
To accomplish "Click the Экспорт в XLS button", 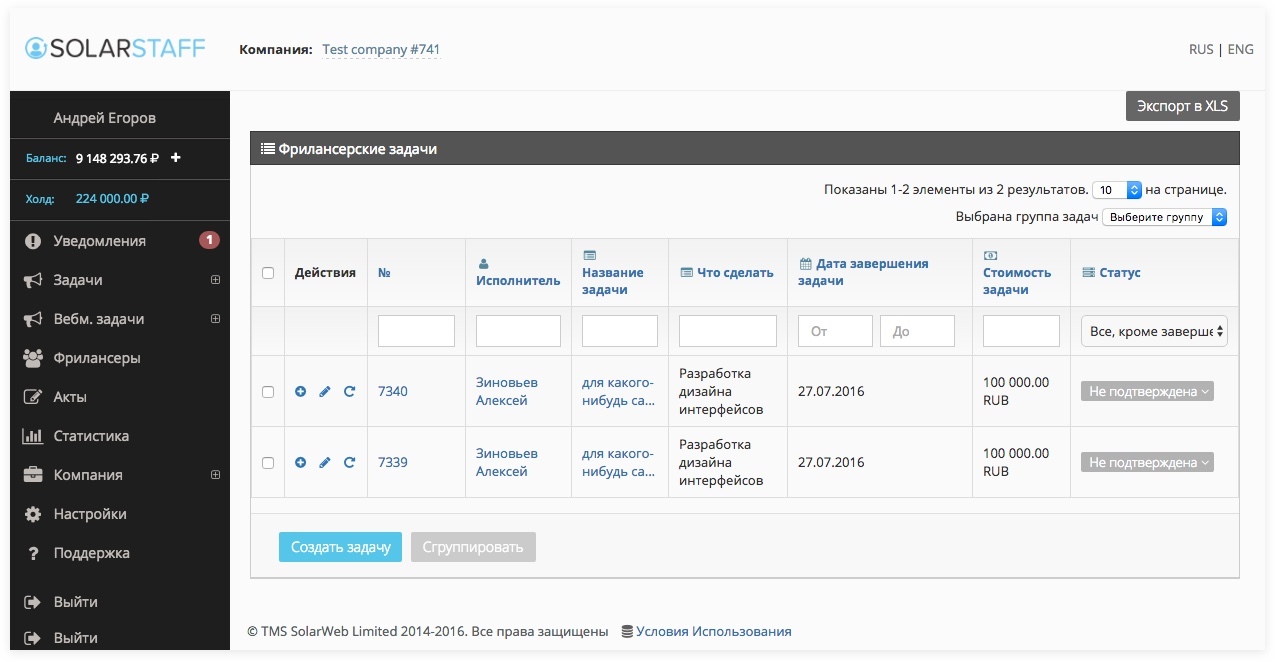I will 1182,106.
